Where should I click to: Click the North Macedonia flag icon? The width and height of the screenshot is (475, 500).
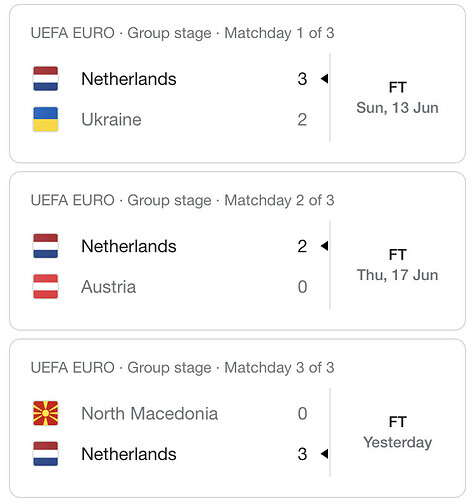(46, 413)
